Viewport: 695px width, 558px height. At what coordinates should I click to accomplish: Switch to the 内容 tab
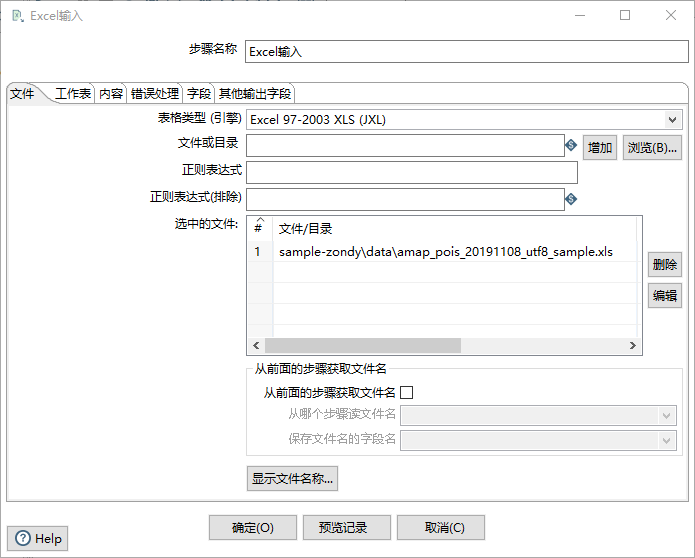click(x=111, y=94)
